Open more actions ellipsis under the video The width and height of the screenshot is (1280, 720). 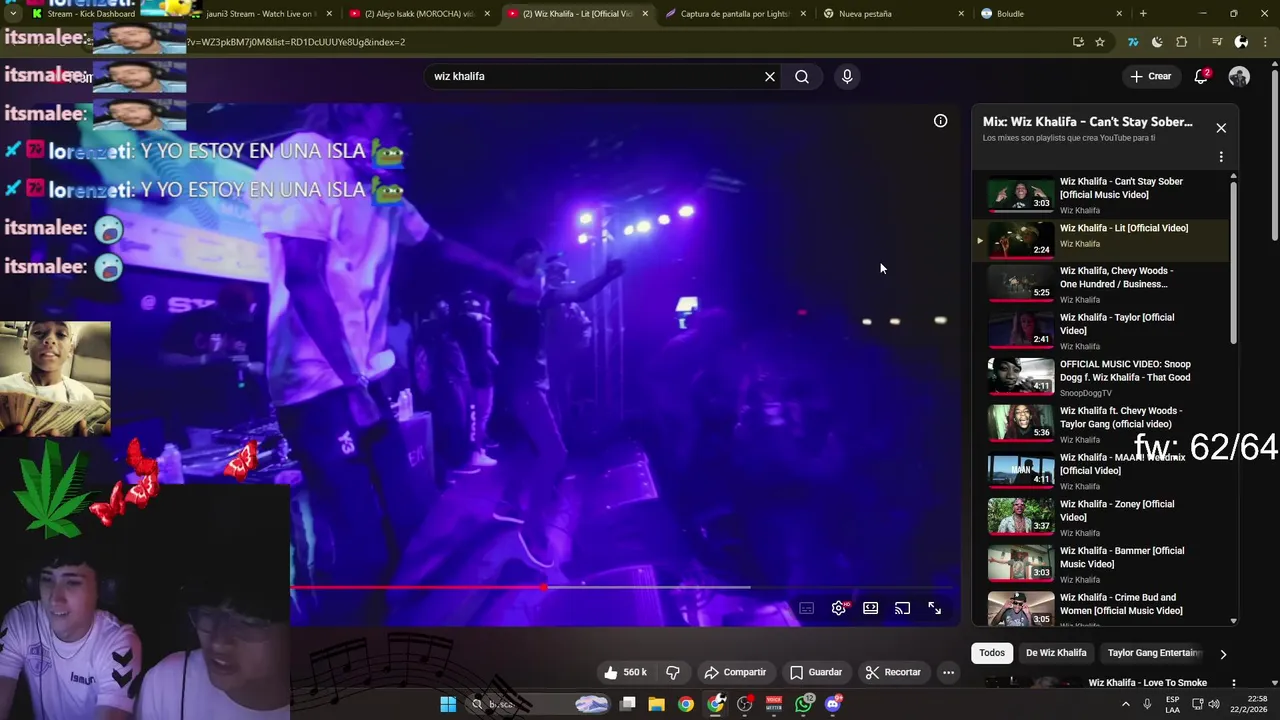point(948,672)
